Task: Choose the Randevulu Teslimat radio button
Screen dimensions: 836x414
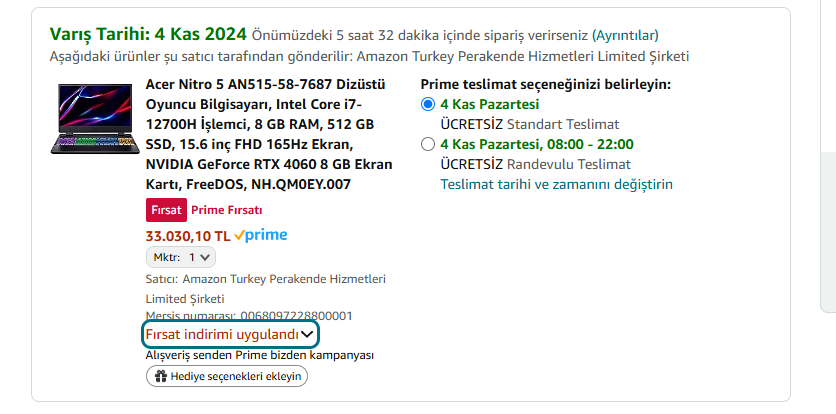Action: coord(429,144)
